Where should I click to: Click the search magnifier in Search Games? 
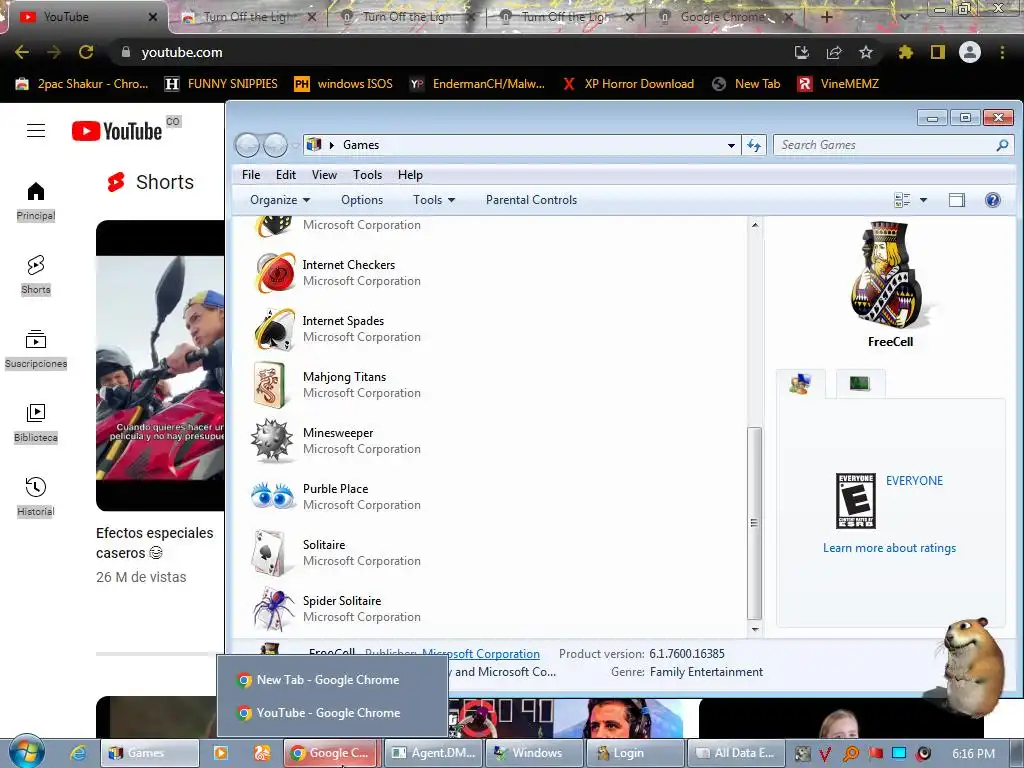[x=1002, y=145]
